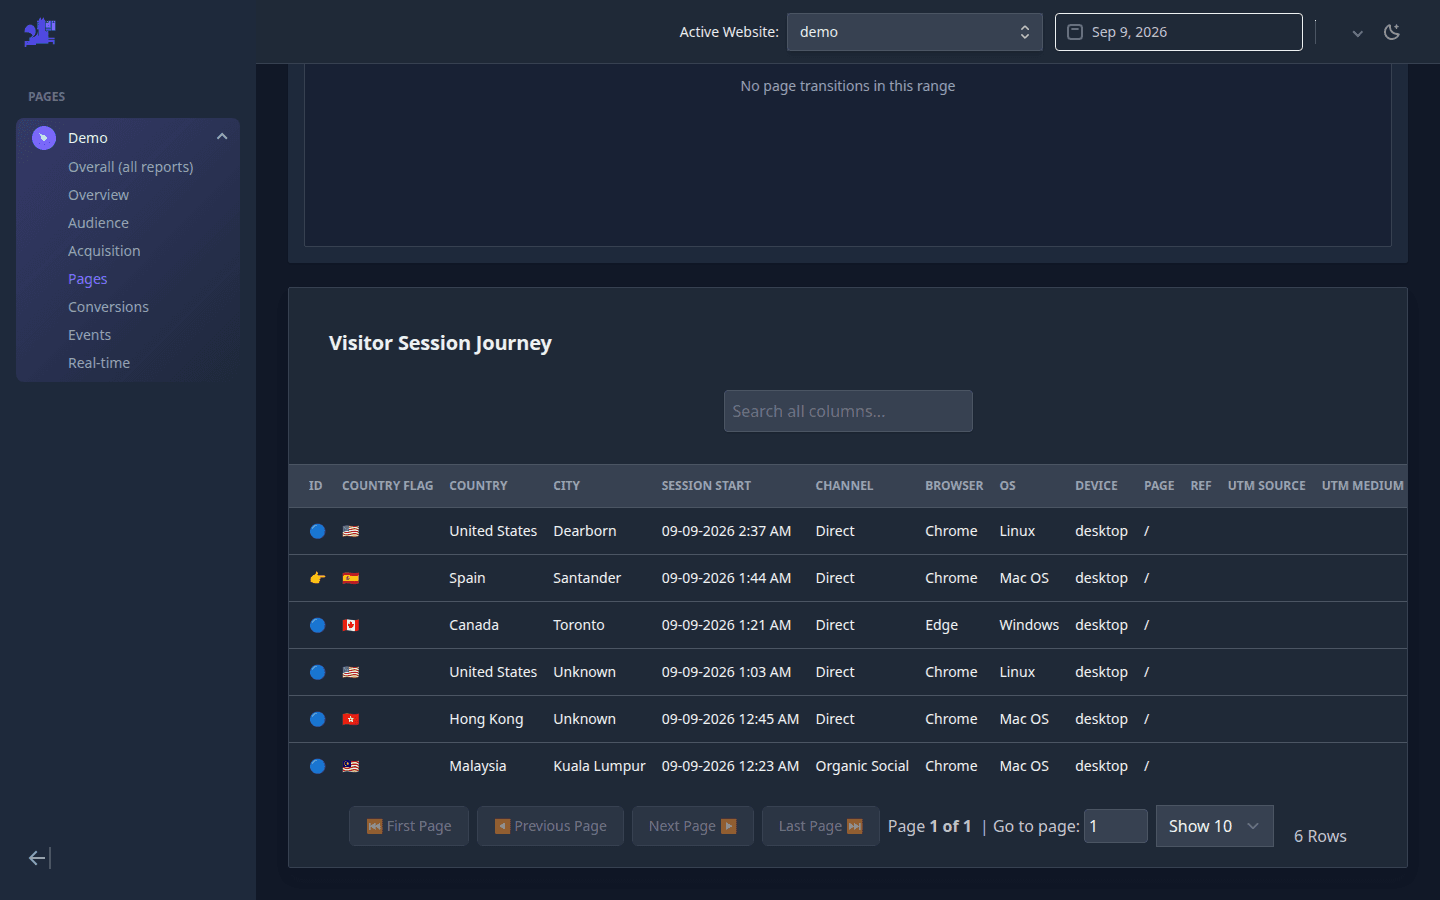Click blue ID dot in Toronto row
This screenshot has width=1440, height=900.
[317, 625]
